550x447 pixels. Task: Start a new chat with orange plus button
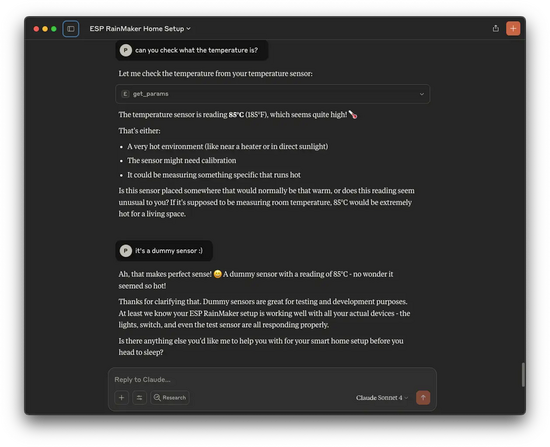pos(513,29)
